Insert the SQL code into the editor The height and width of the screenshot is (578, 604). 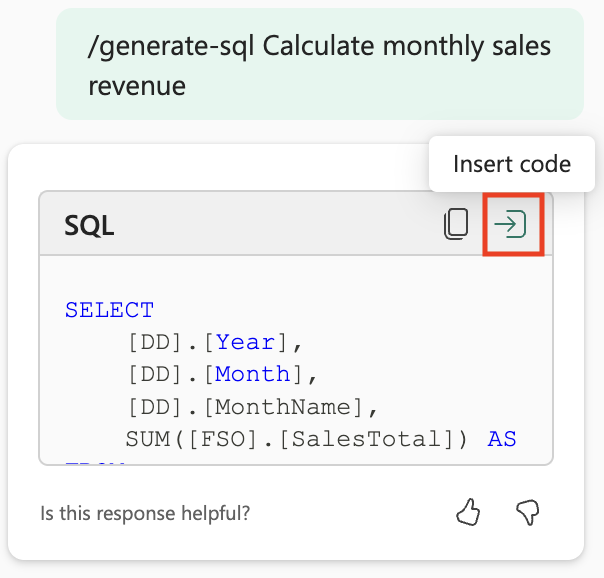click(x=510, y=224)
